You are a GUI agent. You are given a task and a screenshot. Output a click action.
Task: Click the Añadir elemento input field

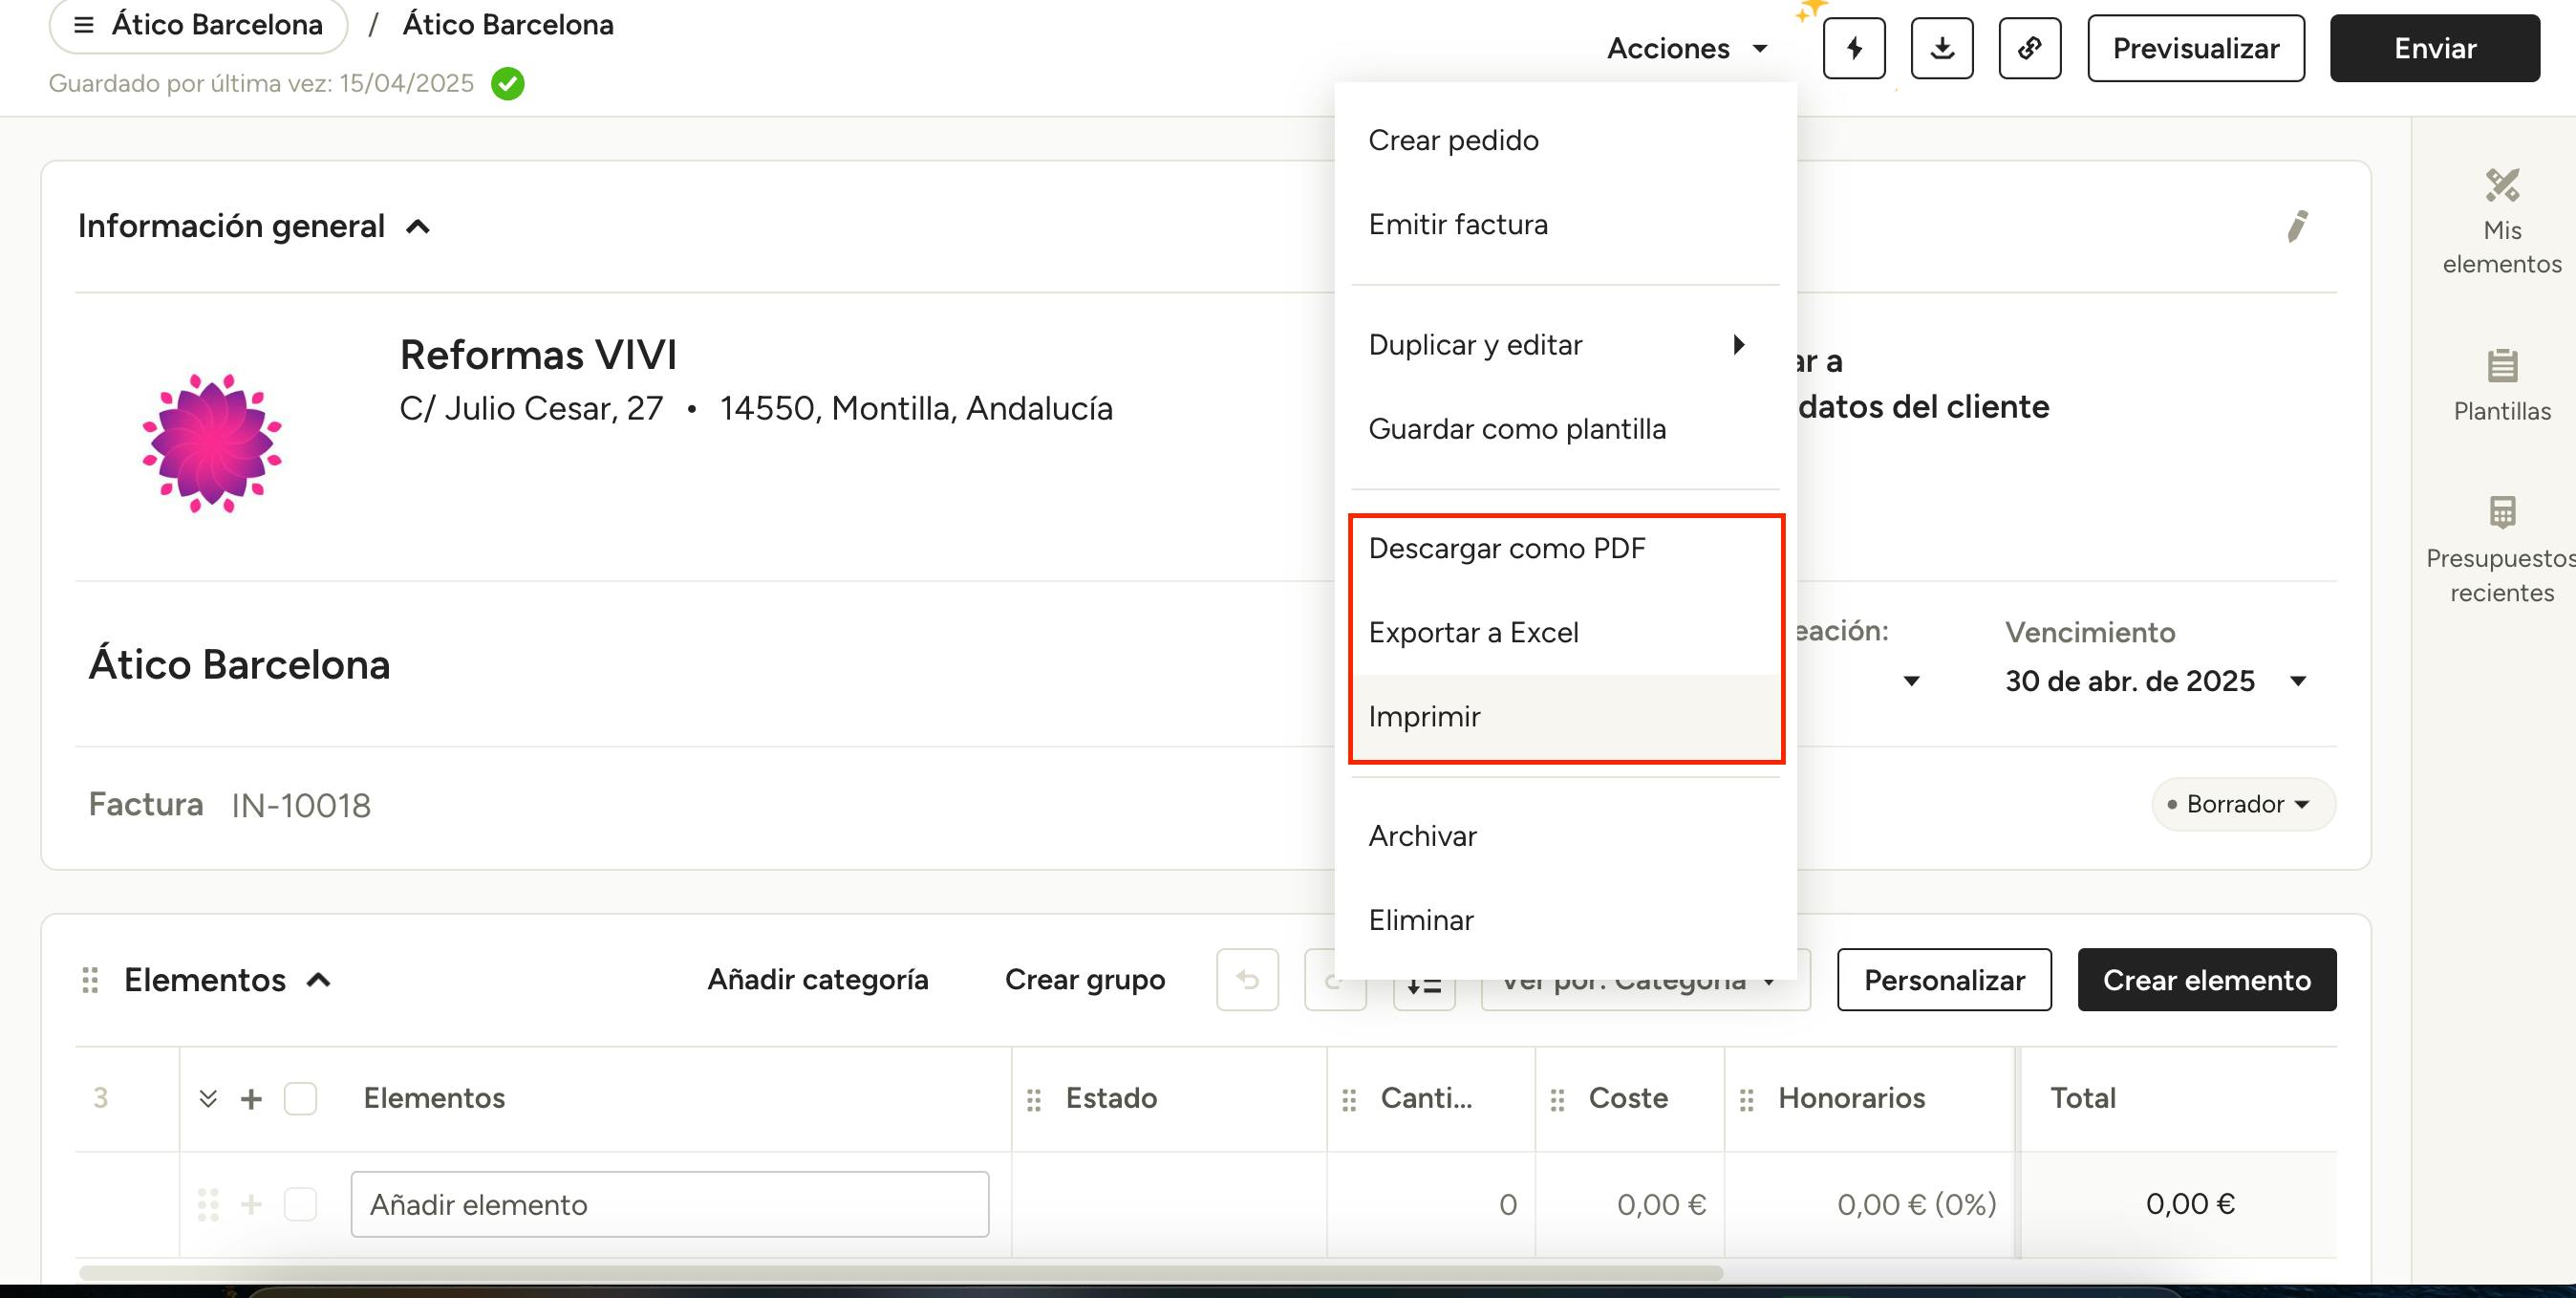click(x=669, y=1204)
